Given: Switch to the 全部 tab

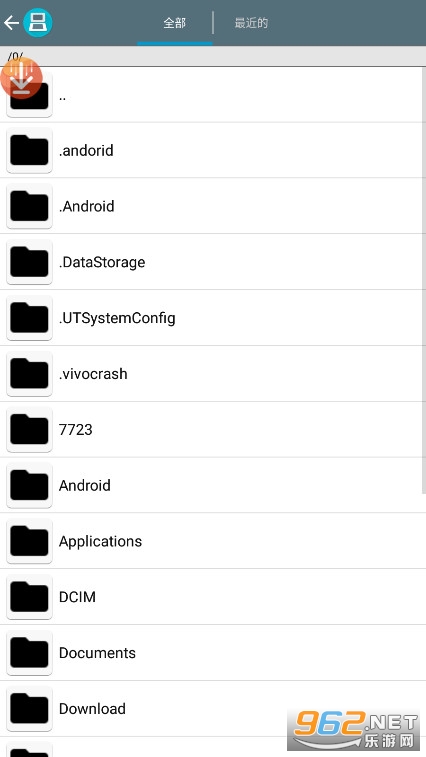Looking at the screenshot, I should pos(174,23).
